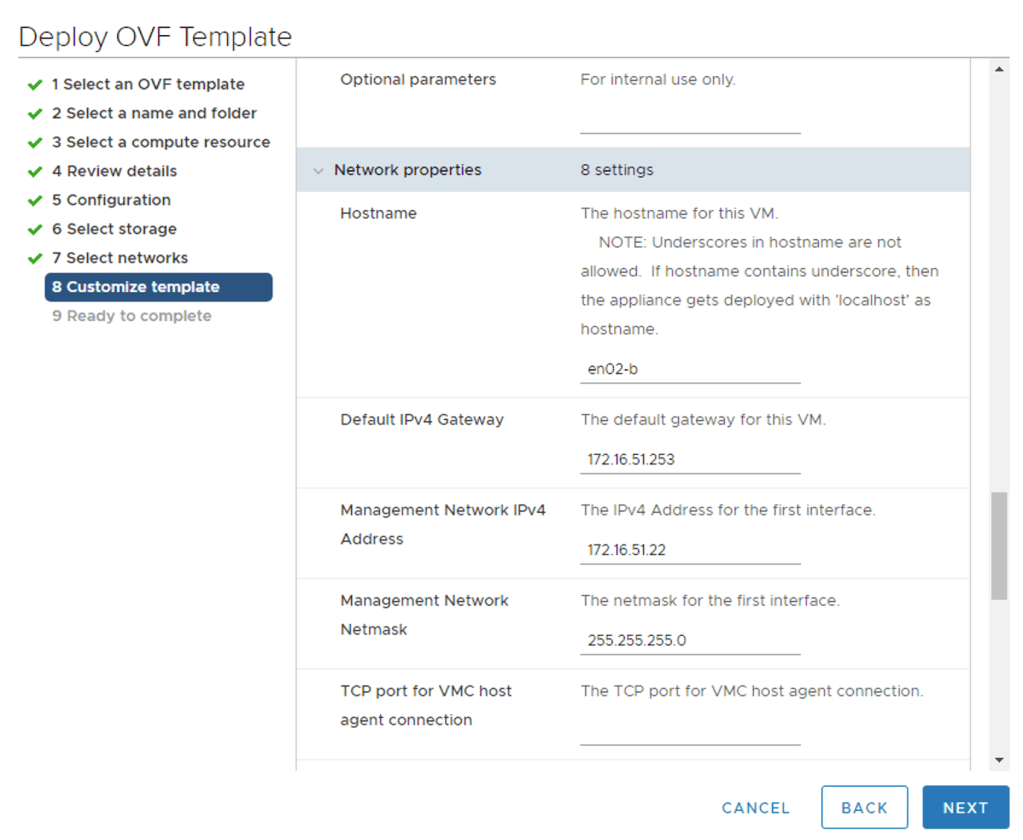The image size is (1023, 840).
Task: Click the scrollbar up arrow
Action: [999, 68]
